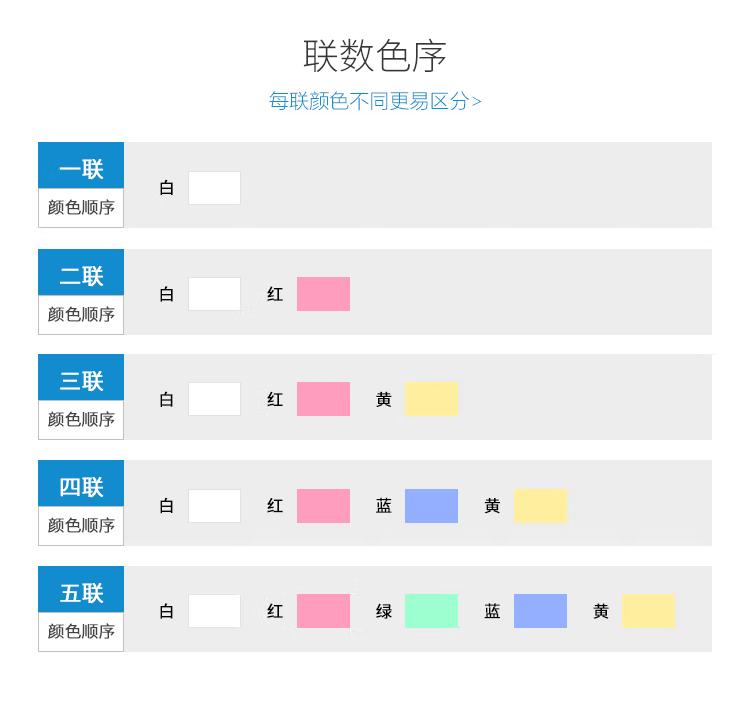
Task: Click the white swatch in 一联 row
Action: pyautogui.click(x=214, y=188)
